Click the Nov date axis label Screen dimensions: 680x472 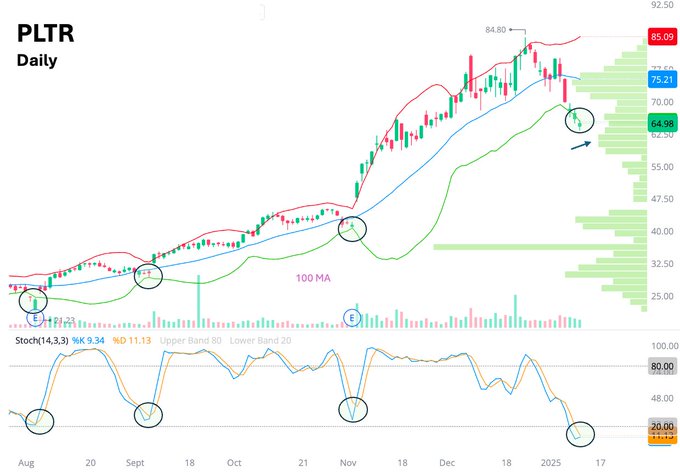348,463
